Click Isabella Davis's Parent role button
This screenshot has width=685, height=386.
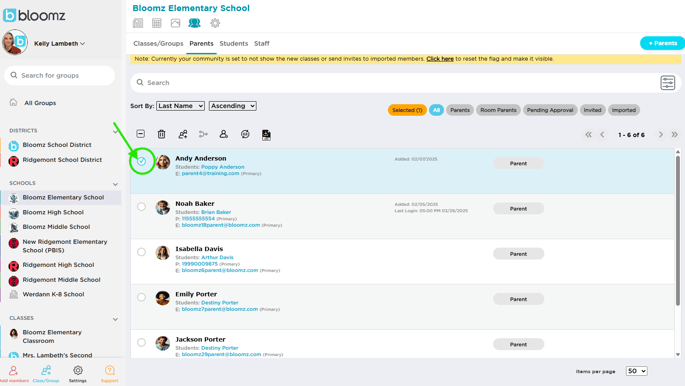click(x=519, y=254)
